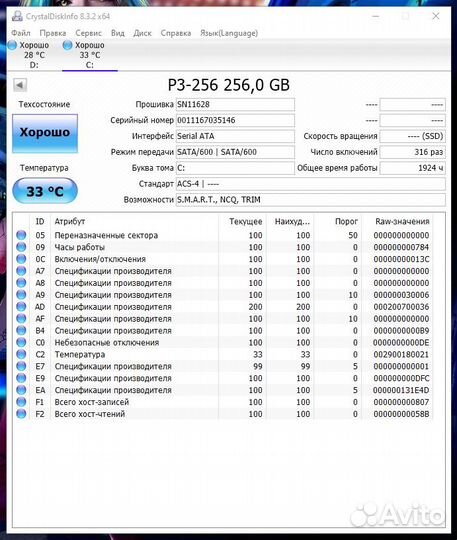The height and width of the screenshot is (540, 457).
Task: Open the Справка menu
Action: point(176,33)
